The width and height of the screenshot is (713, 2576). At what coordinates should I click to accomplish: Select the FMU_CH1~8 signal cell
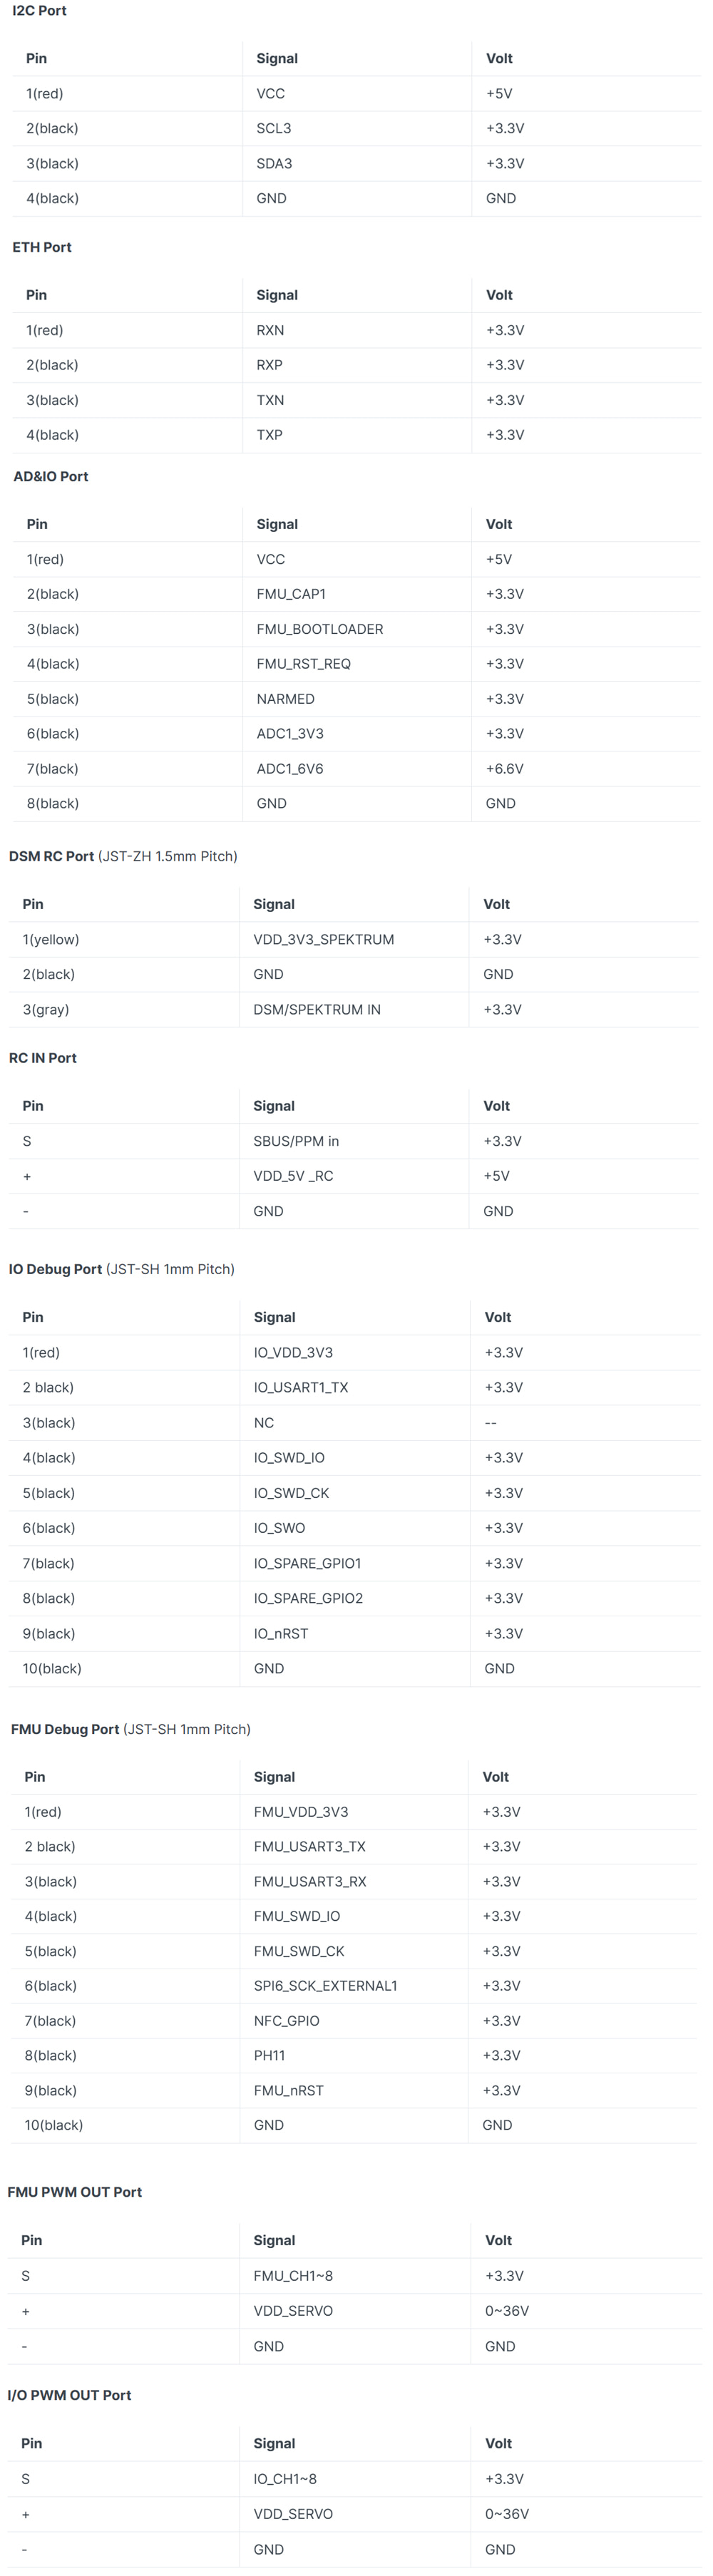(x=293, y=2275)
